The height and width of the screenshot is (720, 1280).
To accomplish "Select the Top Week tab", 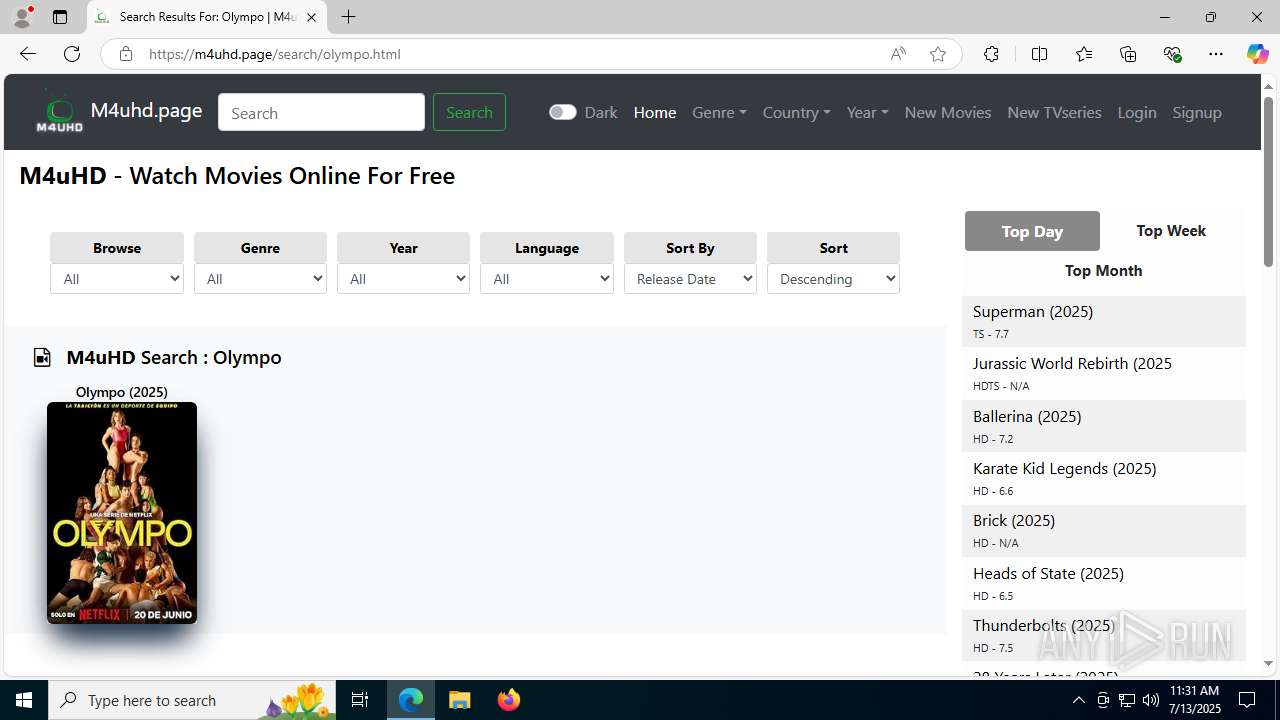I will click(1171, 231).
